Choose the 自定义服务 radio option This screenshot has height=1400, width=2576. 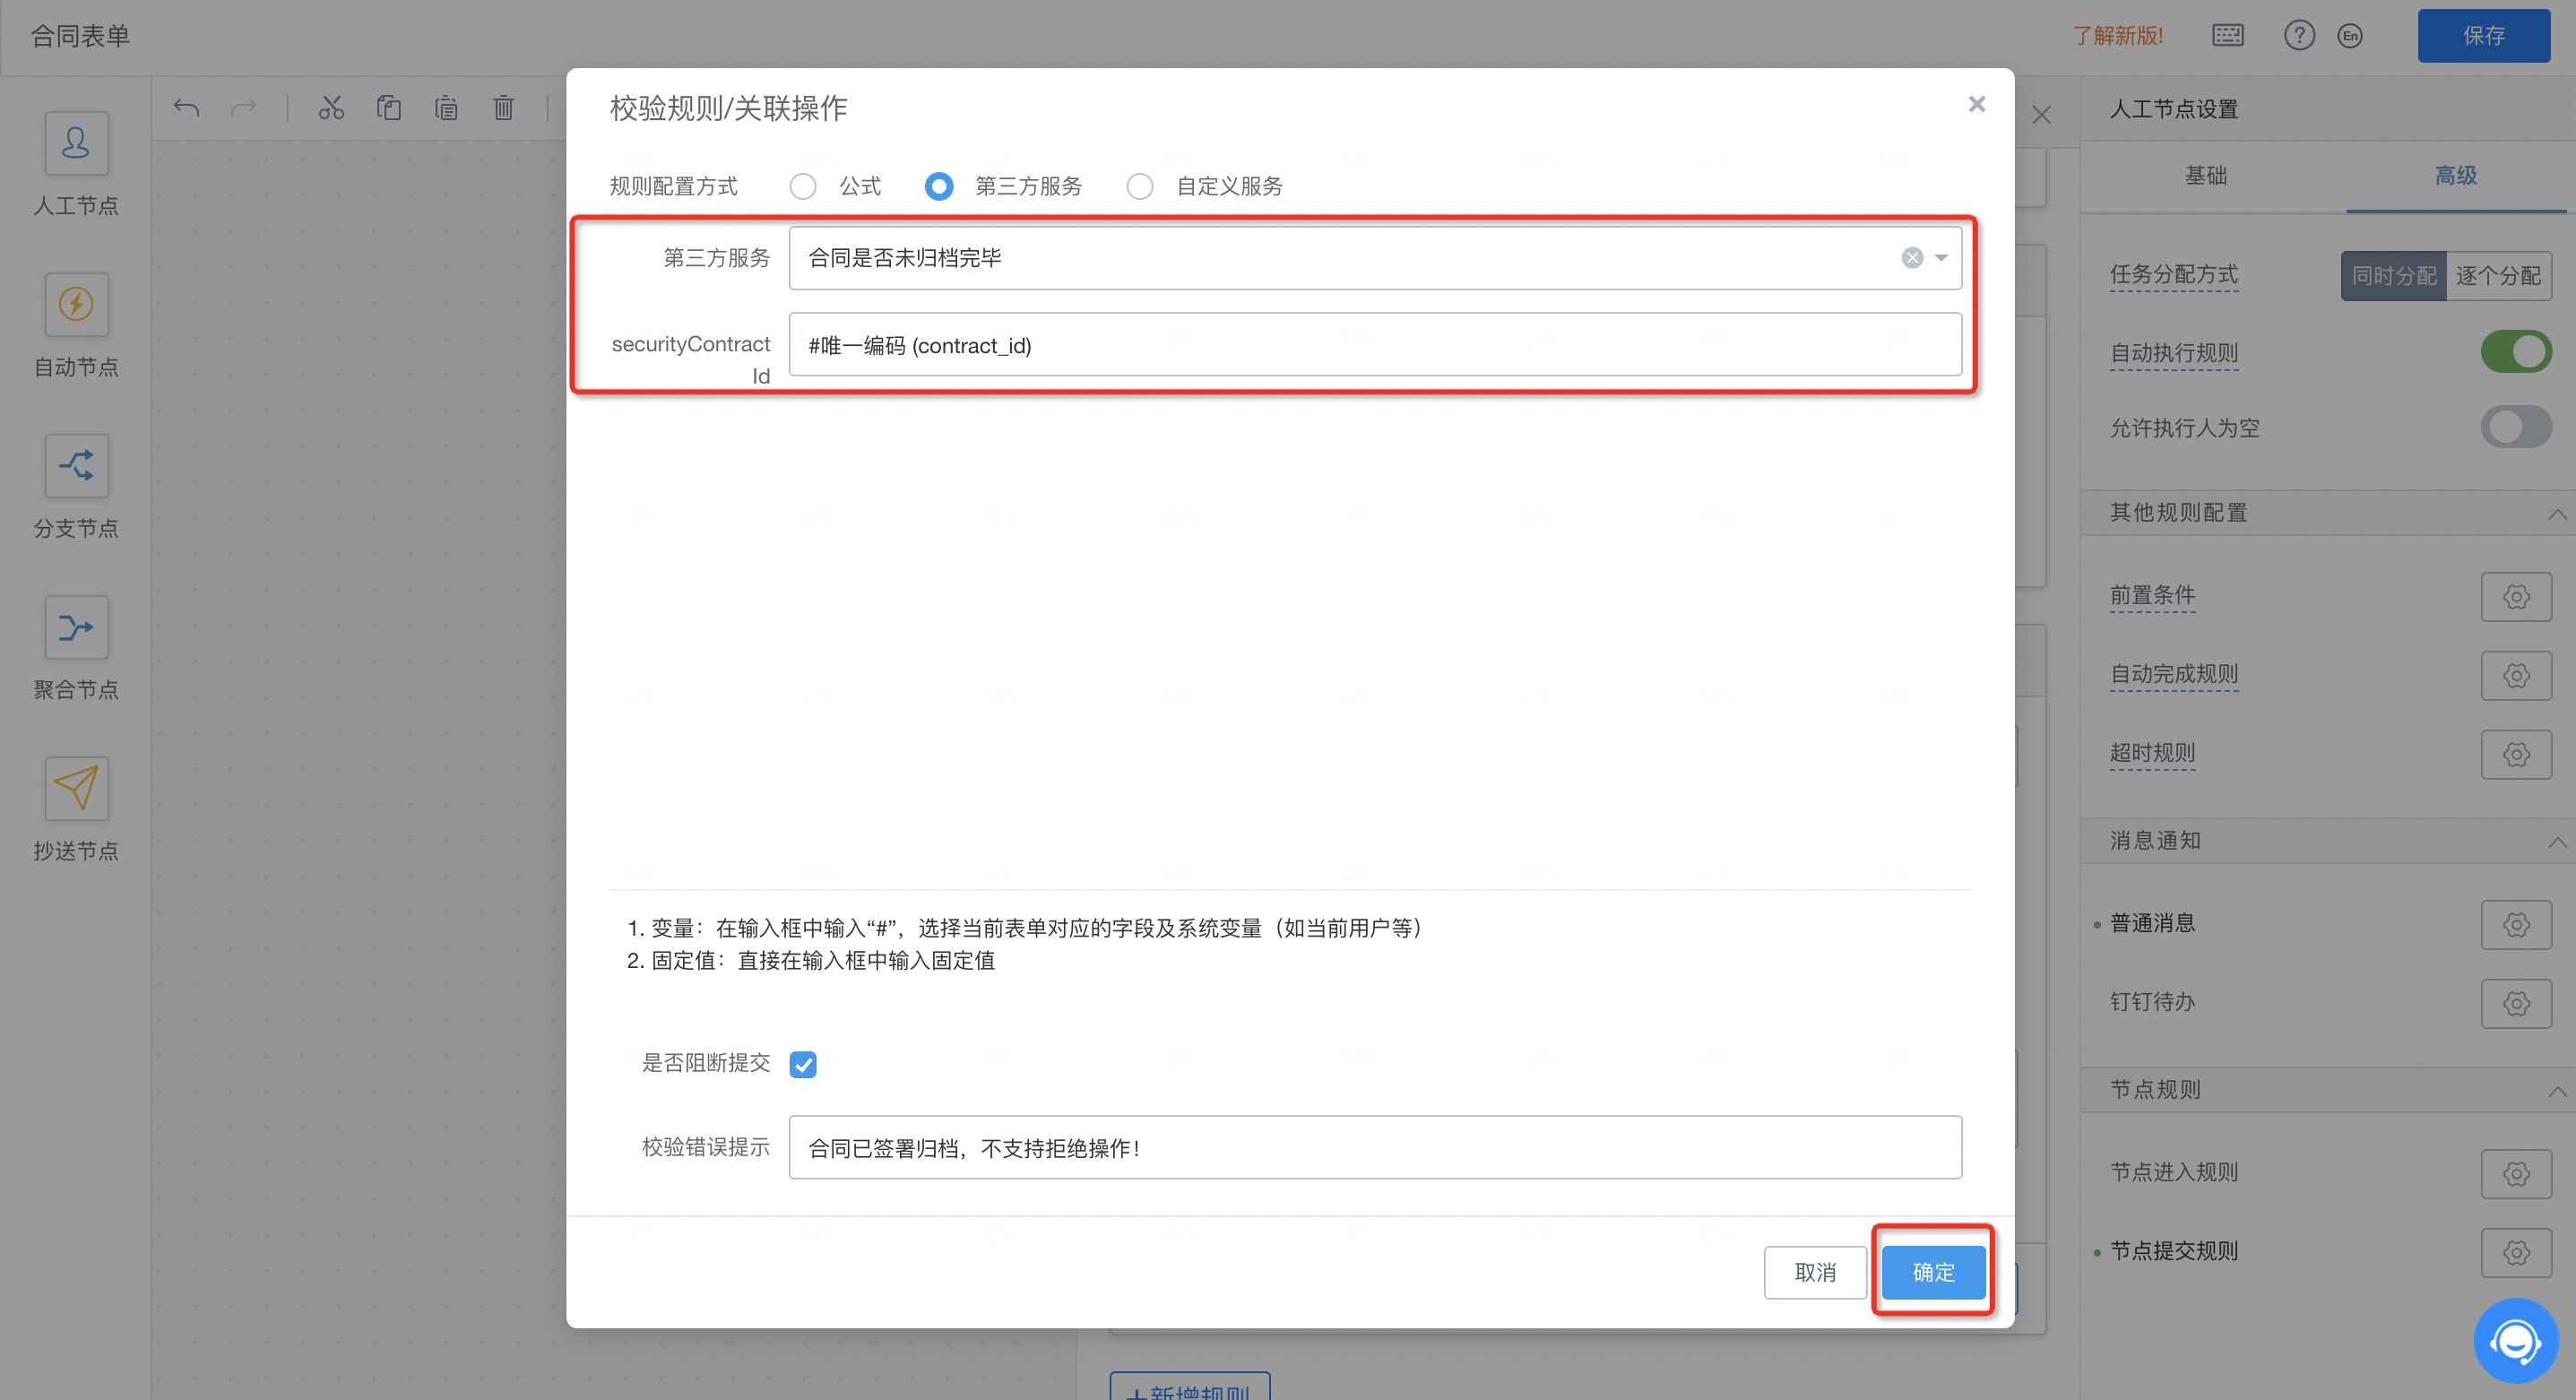click(x=1140, y=186)
